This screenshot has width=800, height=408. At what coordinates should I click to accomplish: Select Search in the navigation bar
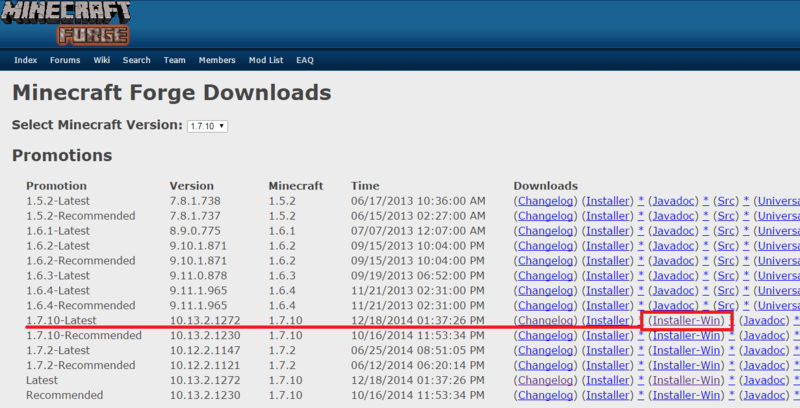click(136, 60)
